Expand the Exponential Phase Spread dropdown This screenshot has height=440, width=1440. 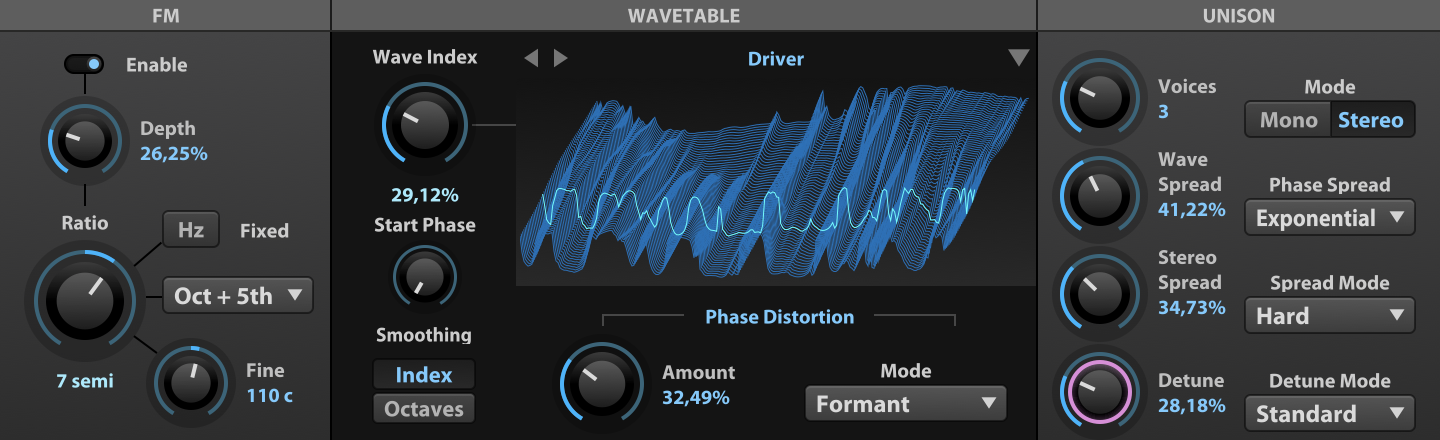click(1330, 218)
